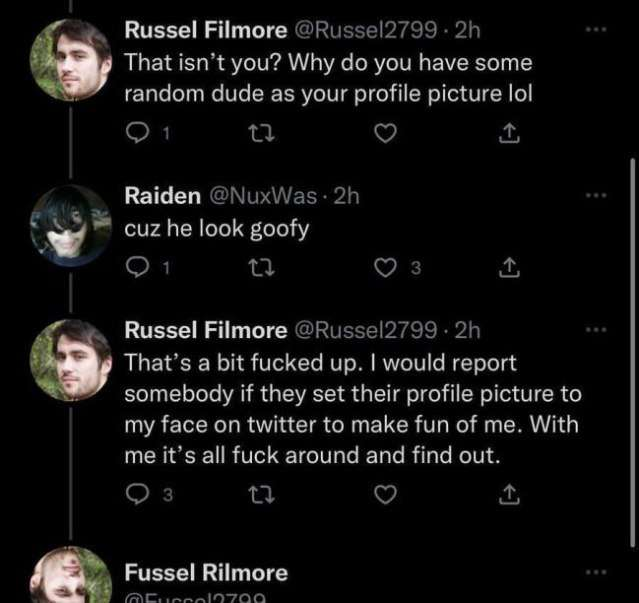Share the "fuck around and find out" tweet
Image resolution: width=639 pixels, height=603 pixels.
[x=507, y=491]
